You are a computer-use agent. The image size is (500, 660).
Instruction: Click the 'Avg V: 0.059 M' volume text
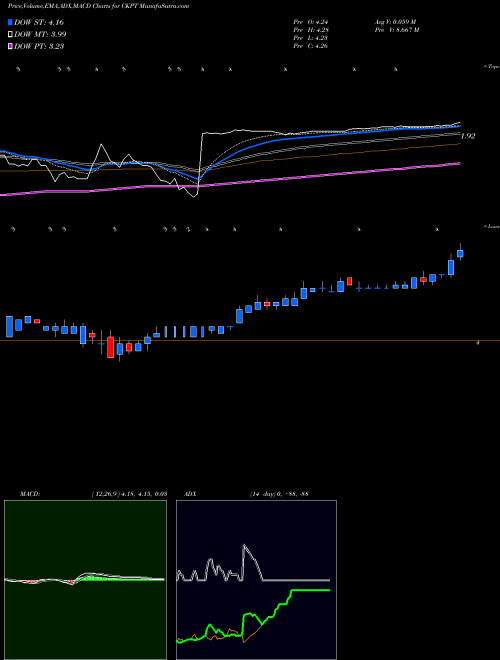pos(395,21)
